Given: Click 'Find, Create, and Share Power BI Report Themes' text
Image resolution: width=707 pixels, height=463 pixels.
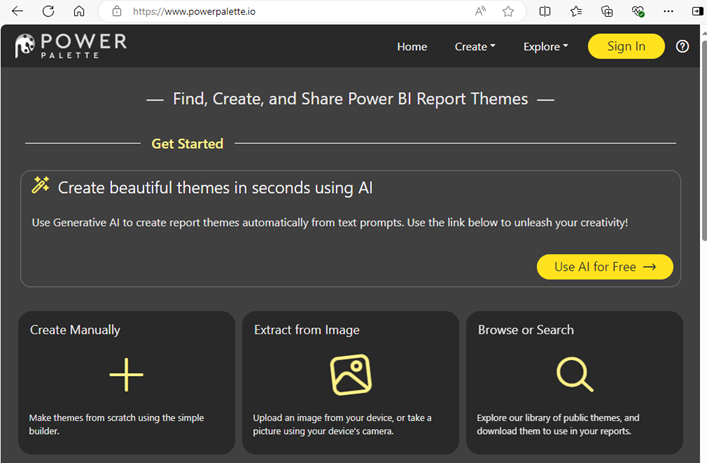Looking at the screenshot, I should [x=350, y=99].
